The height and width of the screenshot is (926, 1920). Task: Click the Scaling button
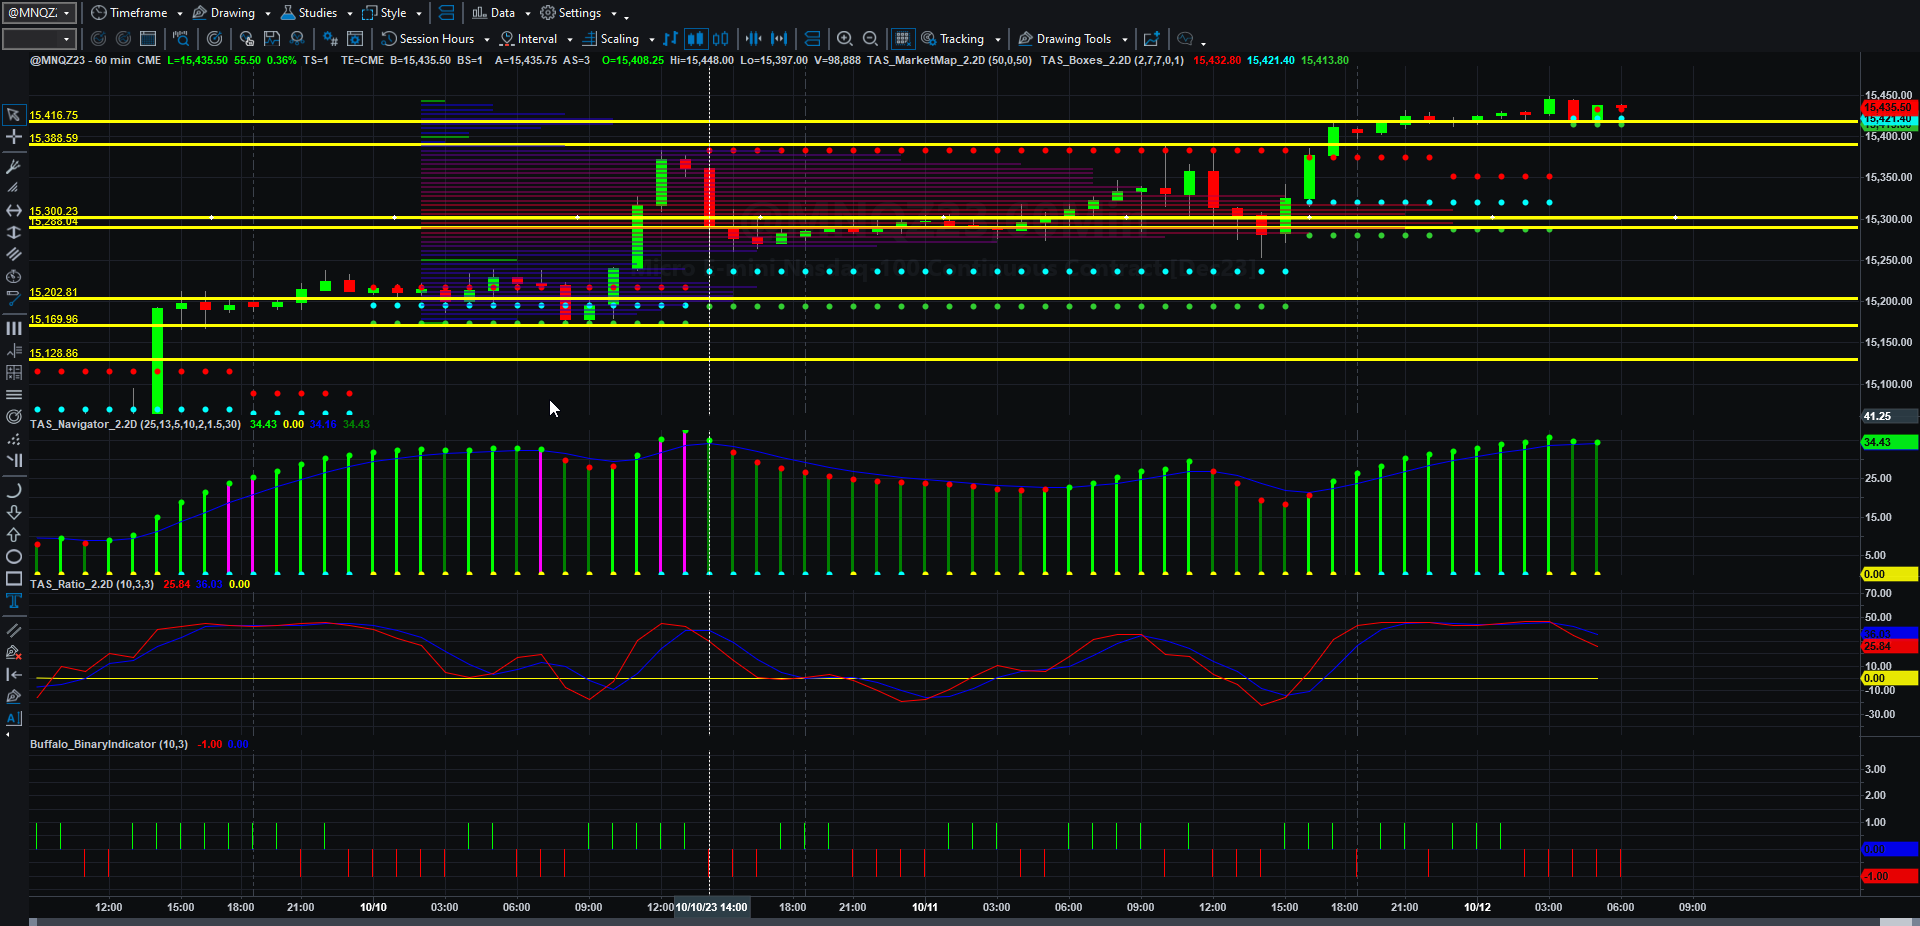click(618, 38)
